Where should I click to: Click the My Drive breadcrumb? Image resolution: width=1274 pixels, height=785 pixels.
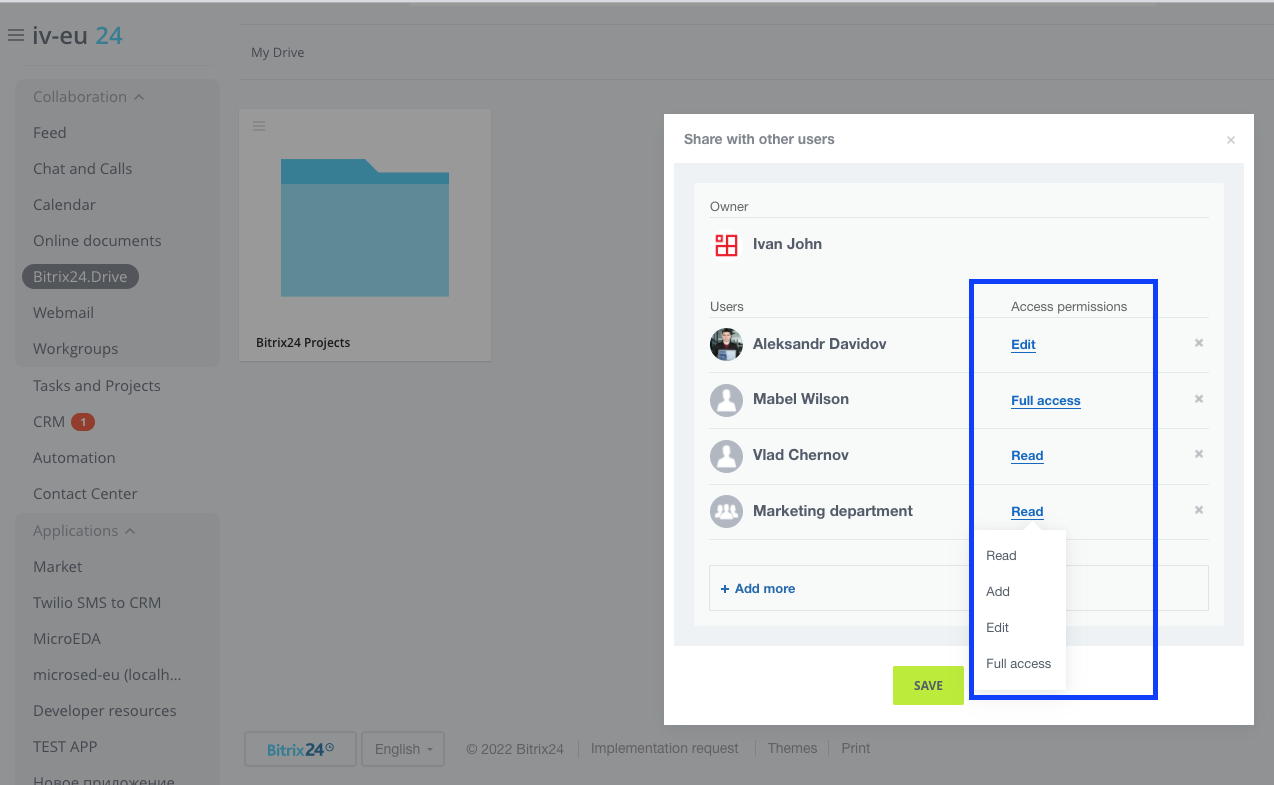277,53
